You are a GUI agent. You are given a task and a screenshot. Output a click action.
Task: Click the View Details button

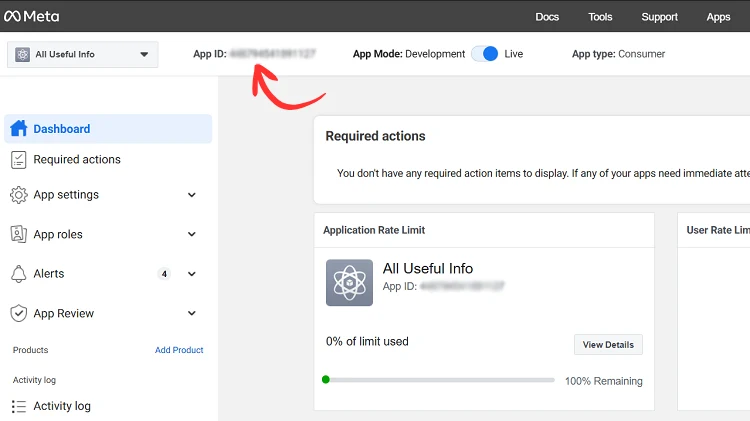click(x=608, y=345)
